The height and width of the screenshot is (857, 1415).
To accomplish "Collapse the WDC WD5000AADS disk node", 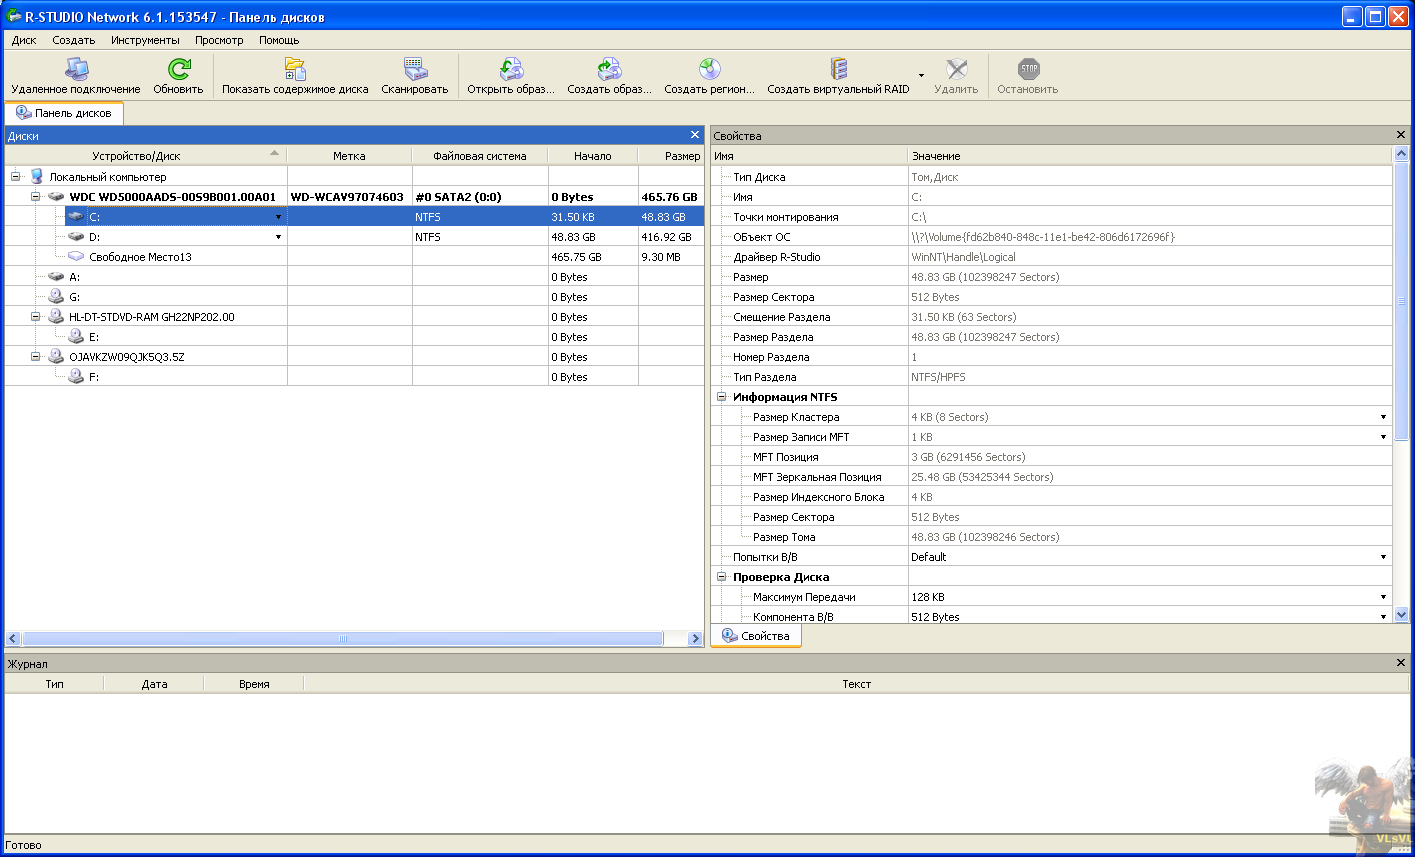I will click(x=35, y=197).
